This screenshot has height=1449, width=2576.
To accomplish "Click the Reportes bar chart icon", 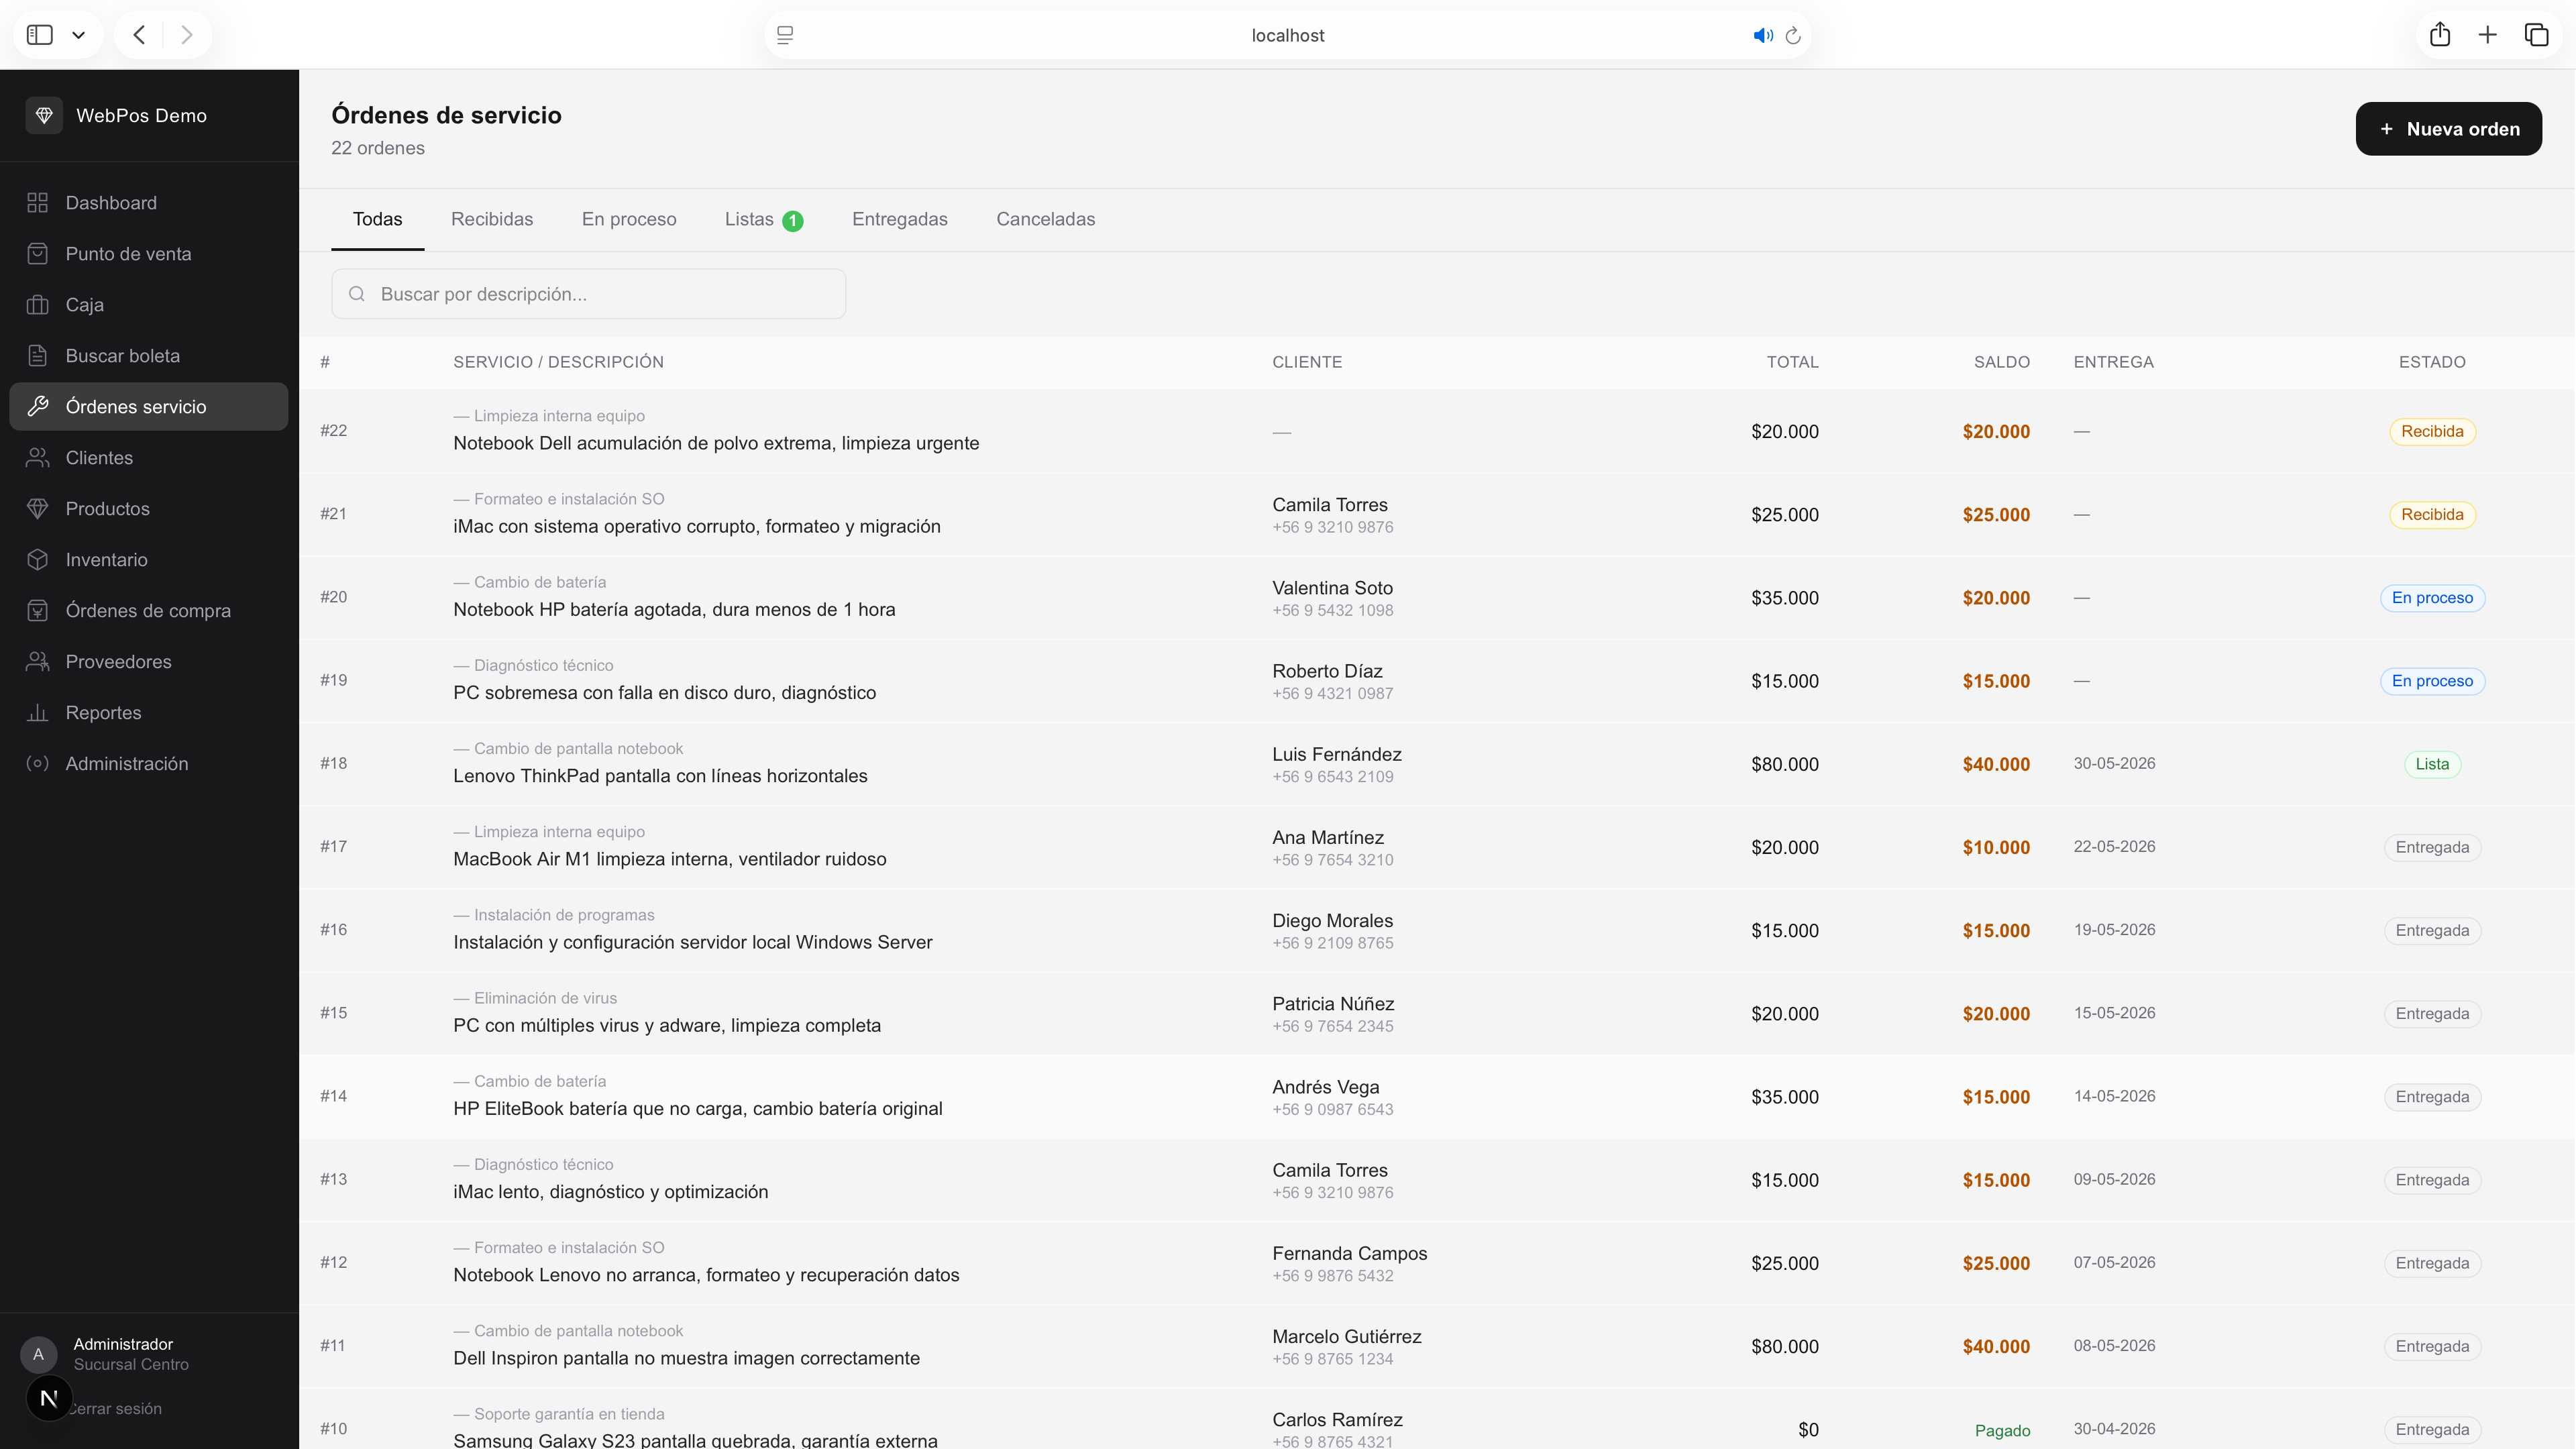I will pos(38,713).
